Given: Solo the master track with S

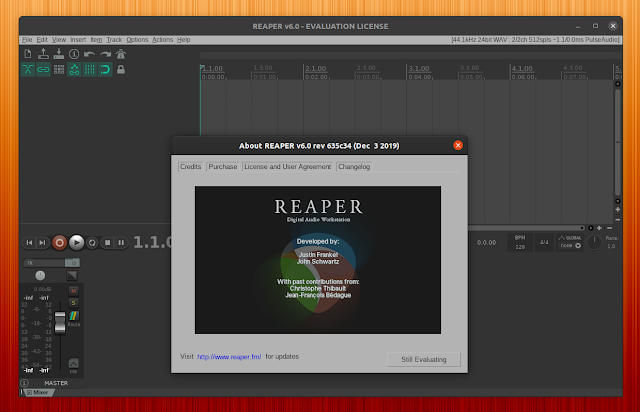Looking at the screenshot, I should pyautogui.click(x=74, y=302).
